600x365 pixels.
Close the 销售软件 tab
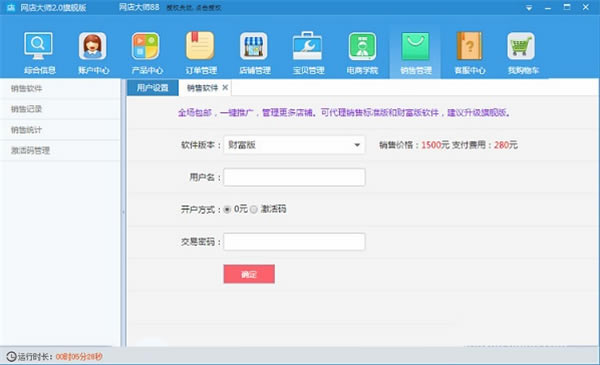(225, 88)
